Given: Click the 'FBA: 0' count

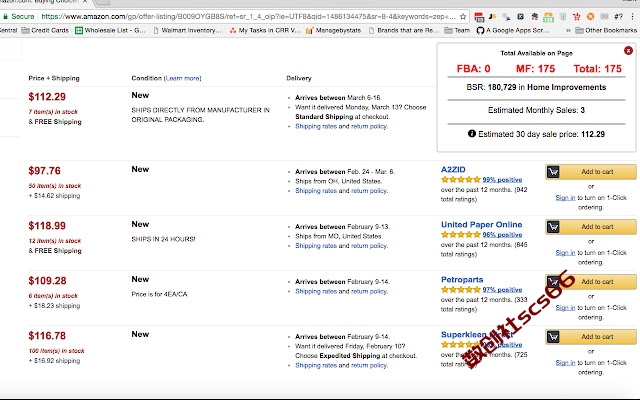Looking at the screenshot, I should click(473, 69).
